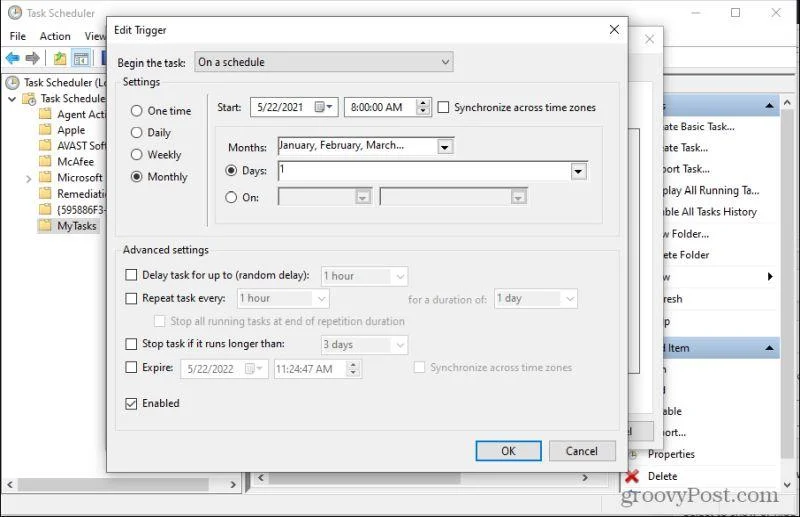Select the Days radio button
This screenshot has width=800, height=517.
click(231, 170)
